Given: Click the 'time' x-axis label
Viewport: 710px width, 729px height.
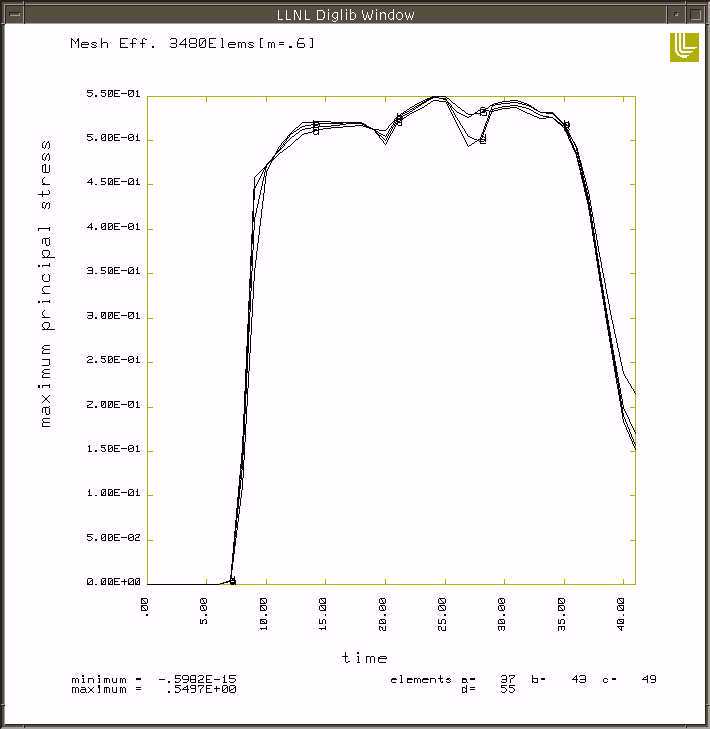Looking at the screenshot, I should click(364, 657).
